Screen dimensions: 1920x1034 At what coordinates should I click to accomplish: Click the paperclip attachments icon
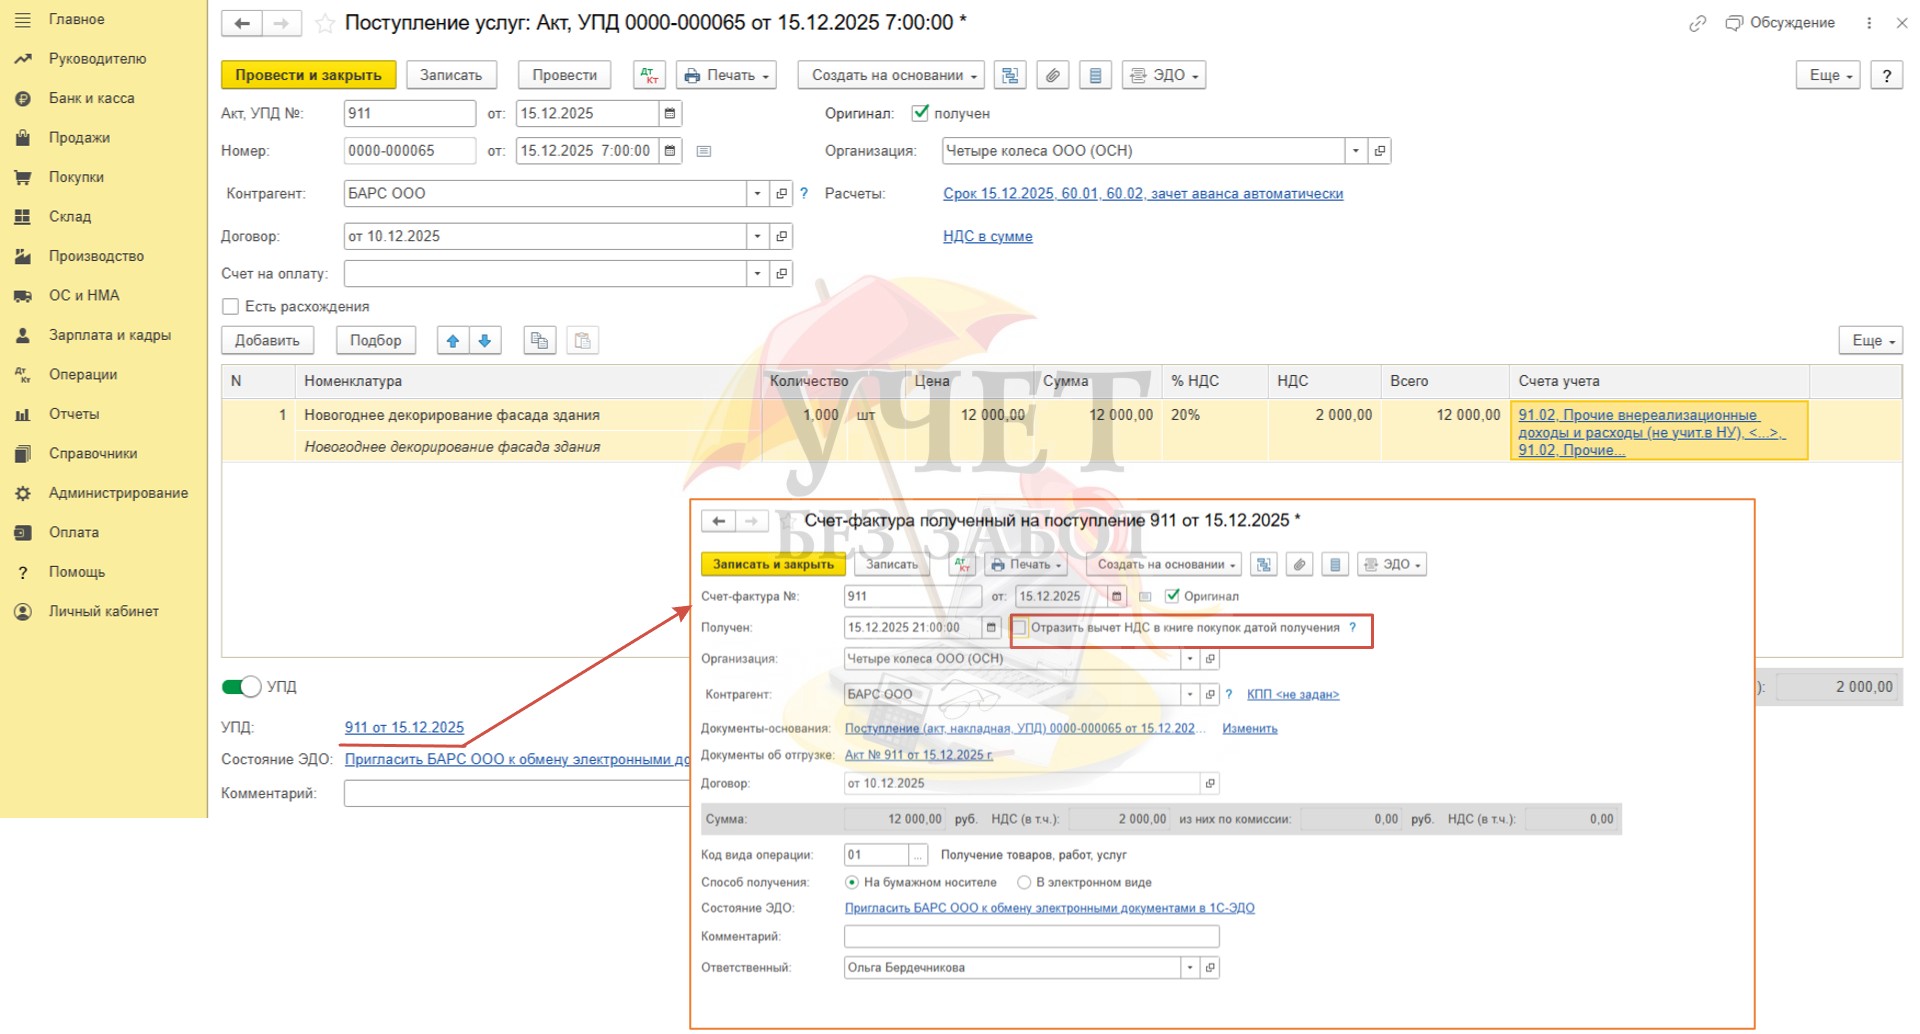(1053, 75)
